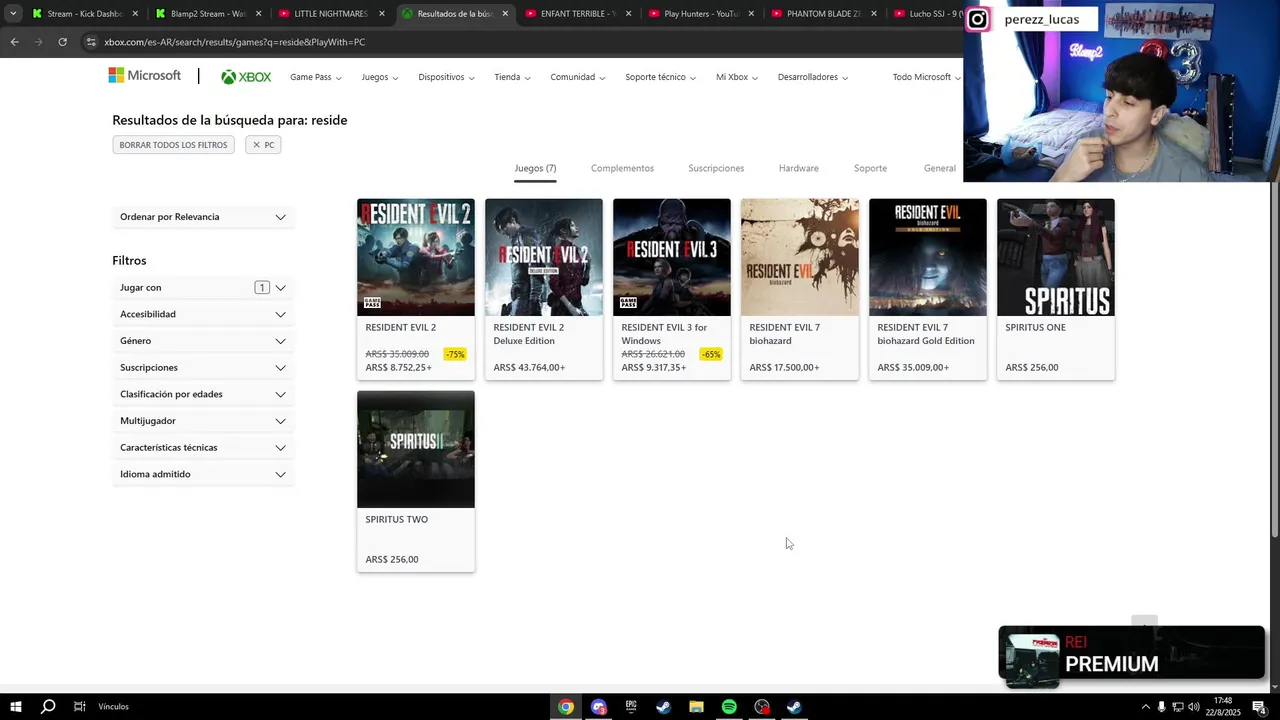This screenshot has width=1280, height=720.
Task: Click the browser address bar URL
Action: pos(234,42)
